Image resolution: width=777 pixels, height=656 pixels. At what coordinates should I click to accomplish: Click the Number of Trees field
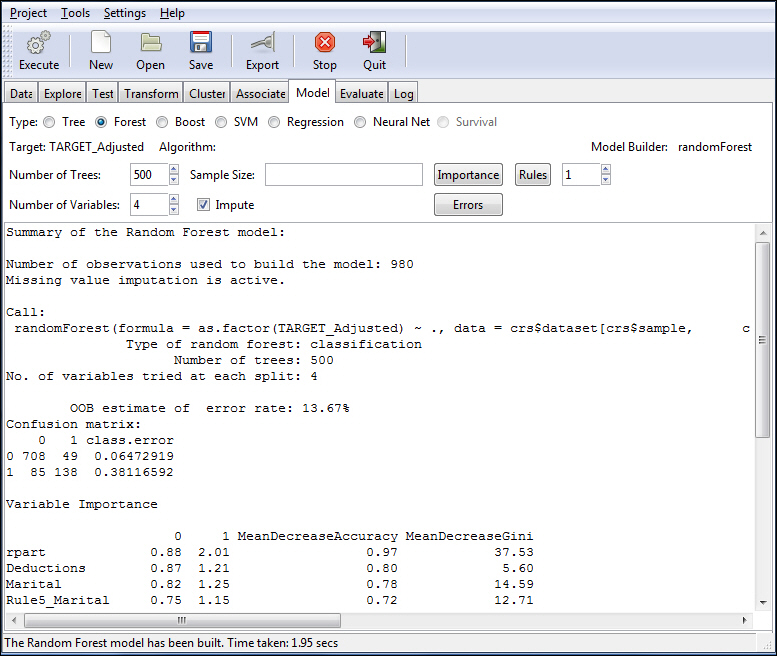pos(149,175)
